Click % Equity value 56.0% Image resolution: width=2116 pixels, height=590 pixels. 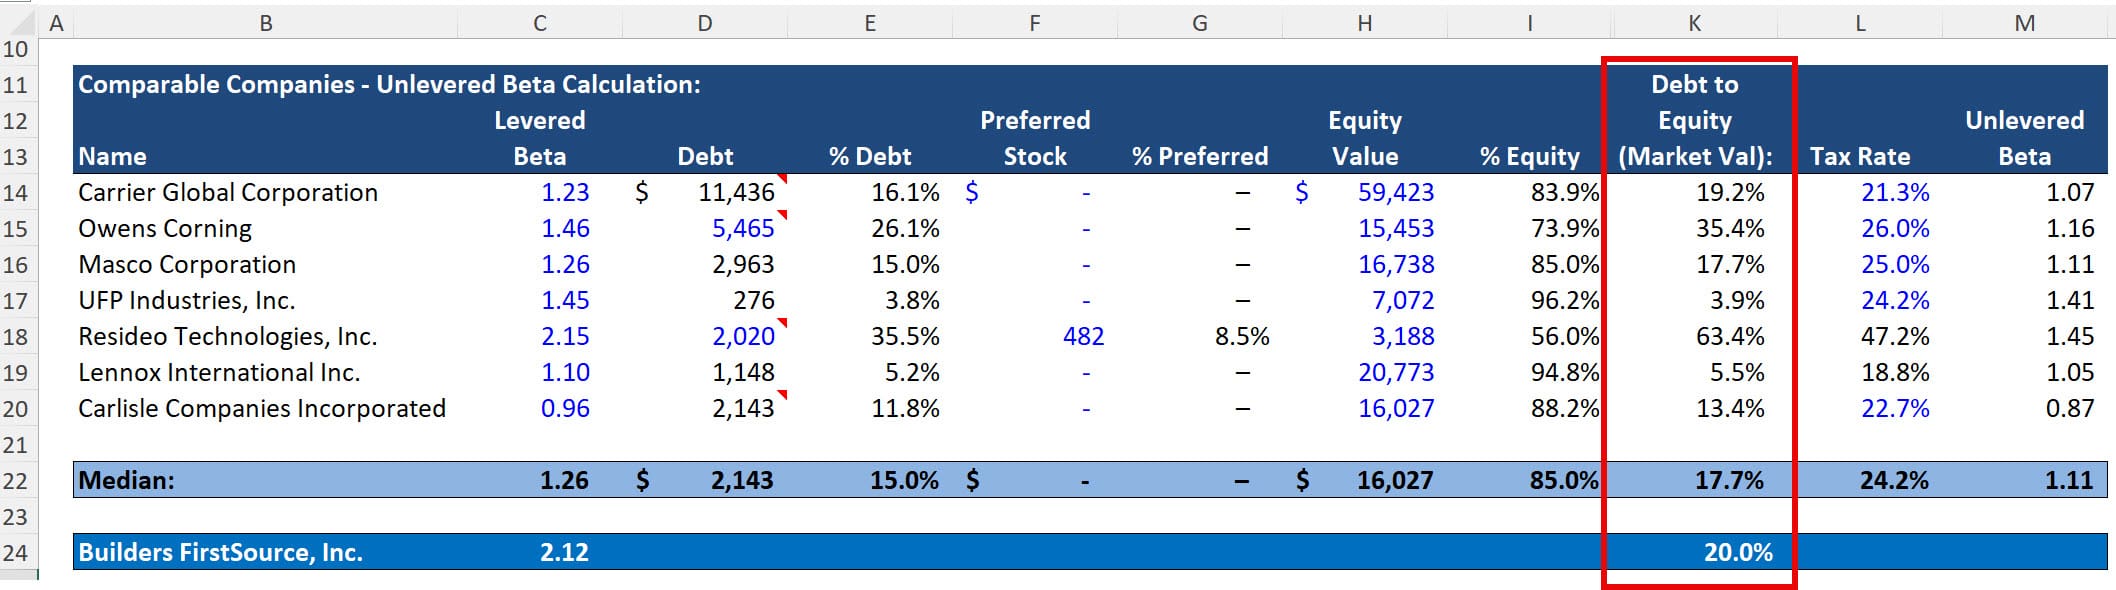(1565, 336)
